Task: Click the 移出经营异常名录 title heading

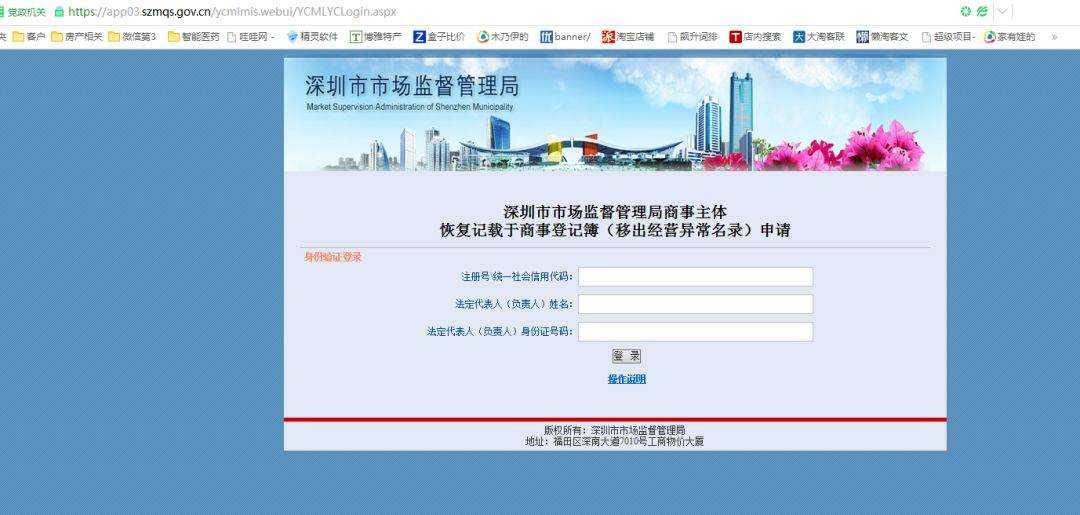Action: point(614,231)
